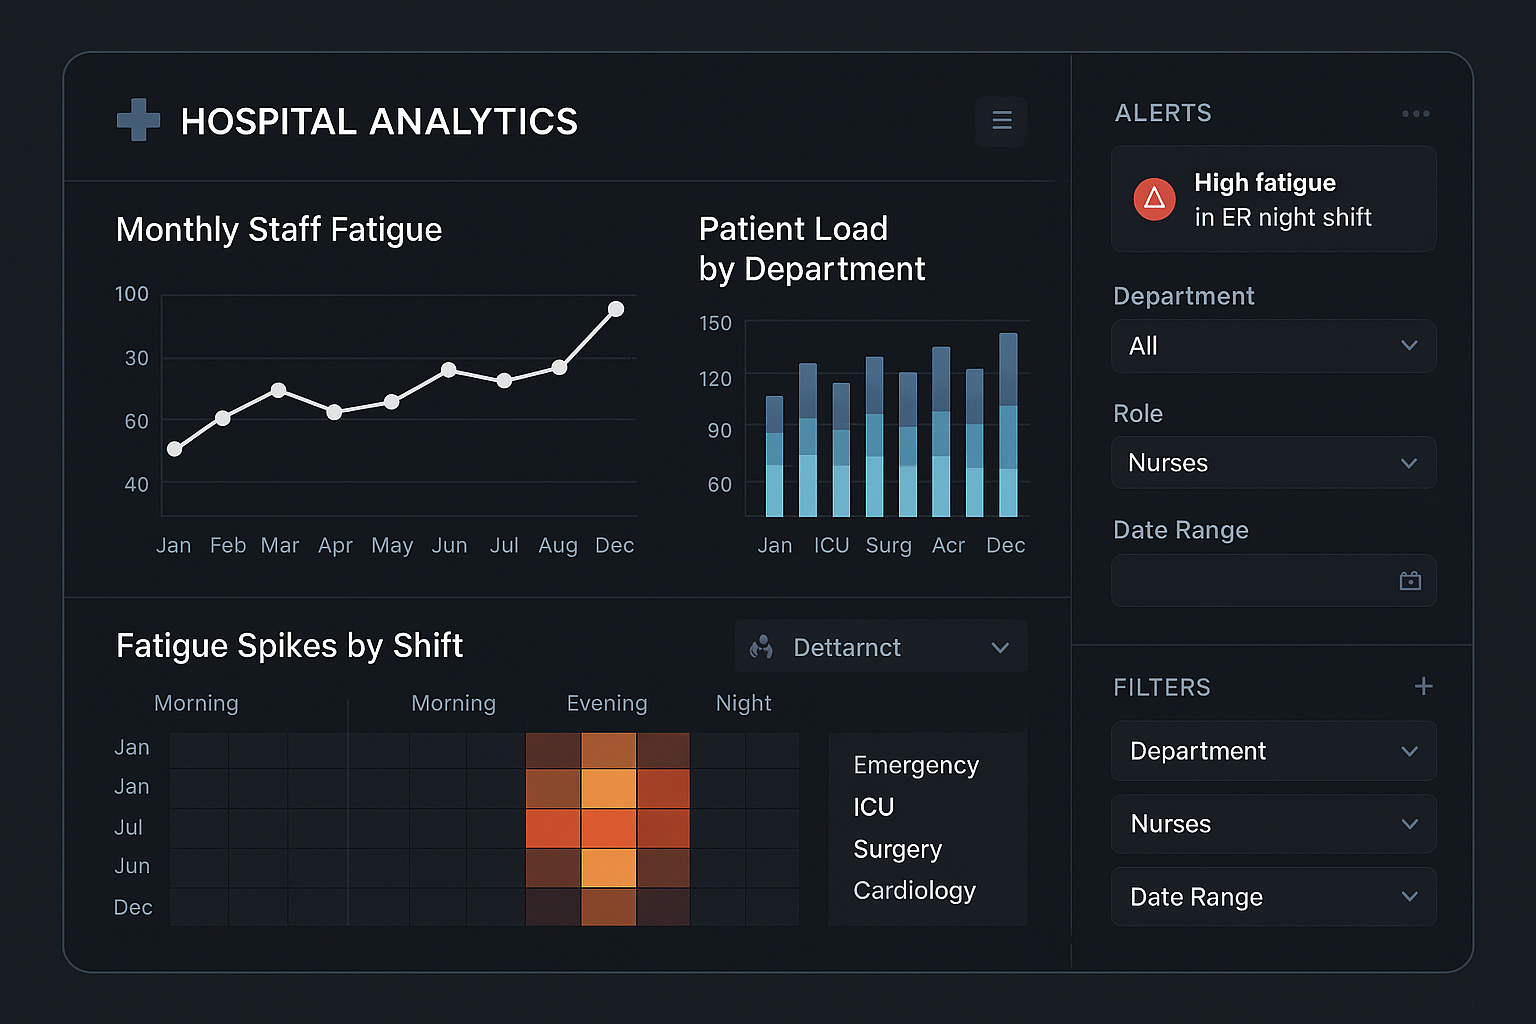Expand the Date Range filter dropdown
Image resolution: width=1536 pixels, height=1024 pixels.
tap(1273, 896)
